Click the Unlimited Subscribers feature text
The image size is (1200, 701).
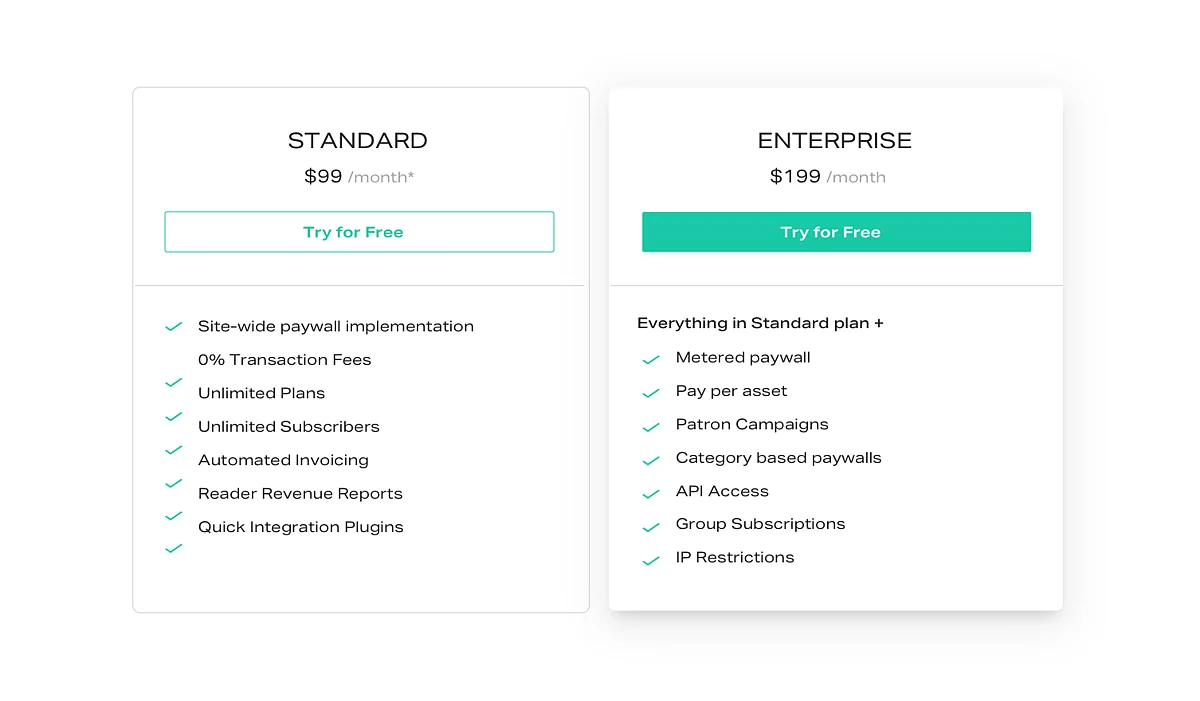pos(289,427)
